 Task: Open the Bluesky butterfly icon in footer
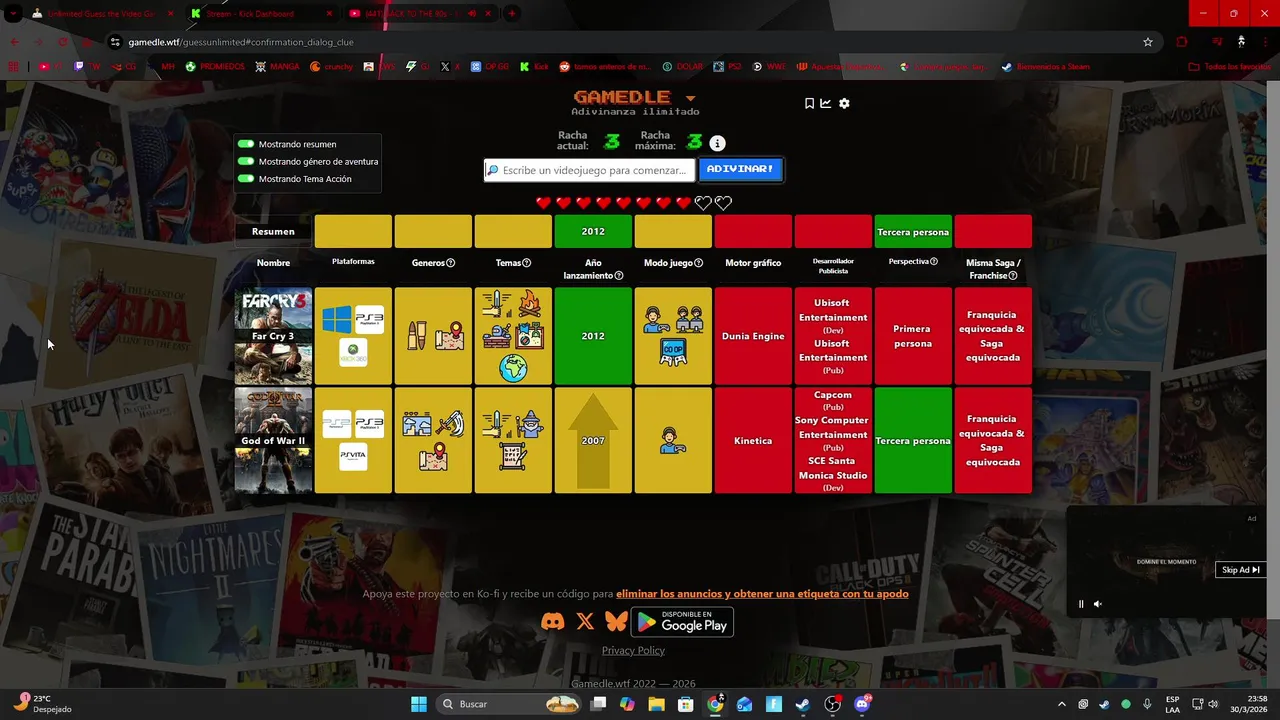click(x=616, y=621)
